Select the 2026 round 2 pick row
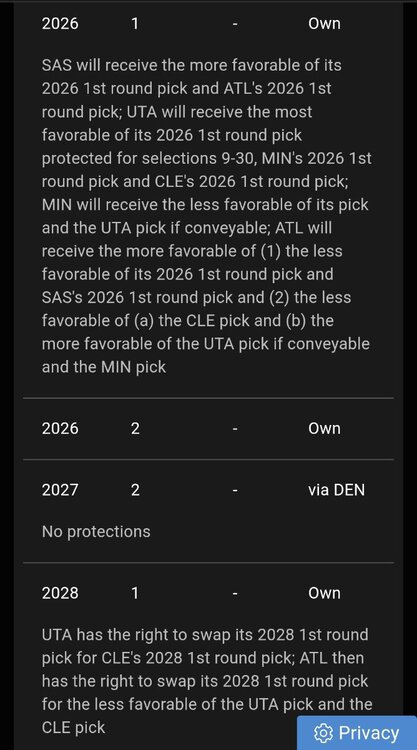This screenshot has width=417, height=750. pyautogui.click(x=208, y=429)
